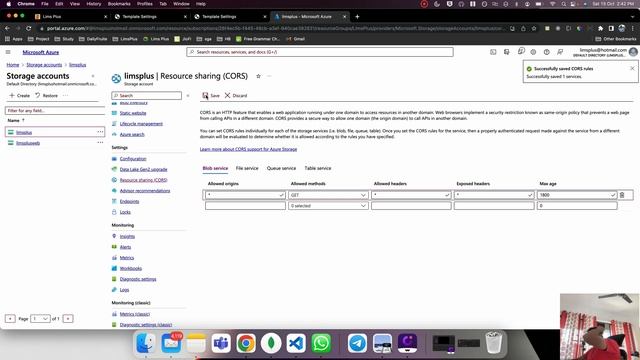Image resolution: width=640 pixels, height=360 pixels.
Task: Click the Azure global search field
Action: click(x=320, y=52)
